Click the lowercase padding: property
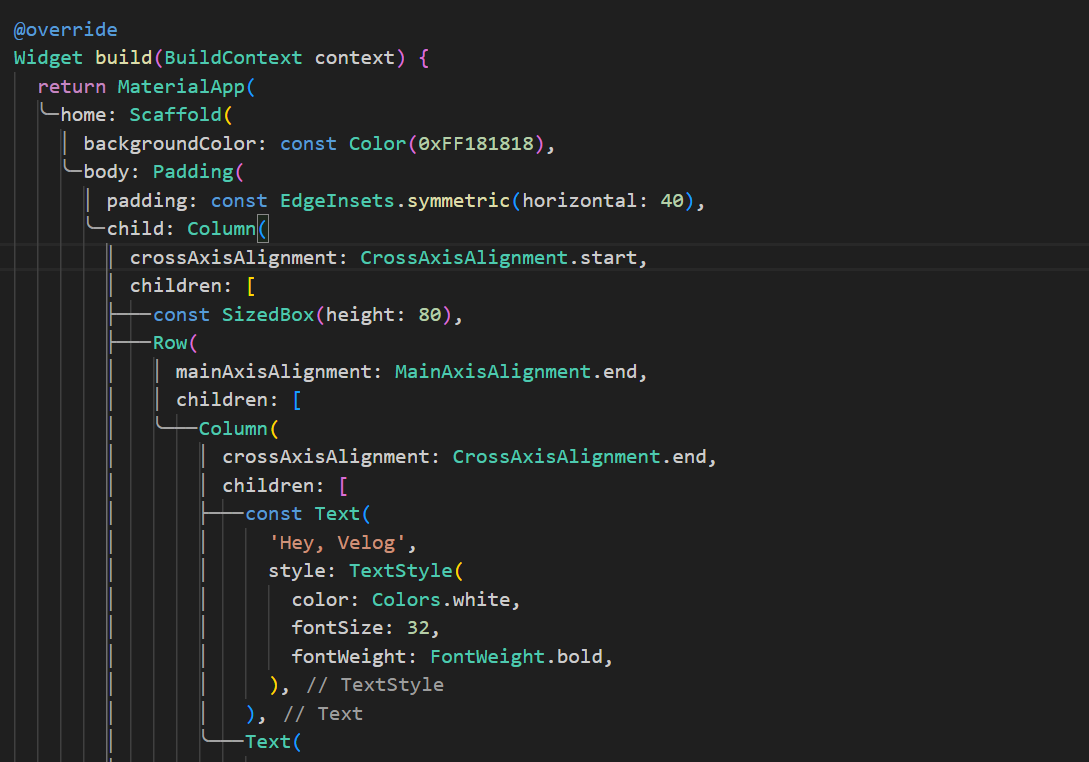The width and height of the screenshot is (1089, 762). [x=152, y=201]
